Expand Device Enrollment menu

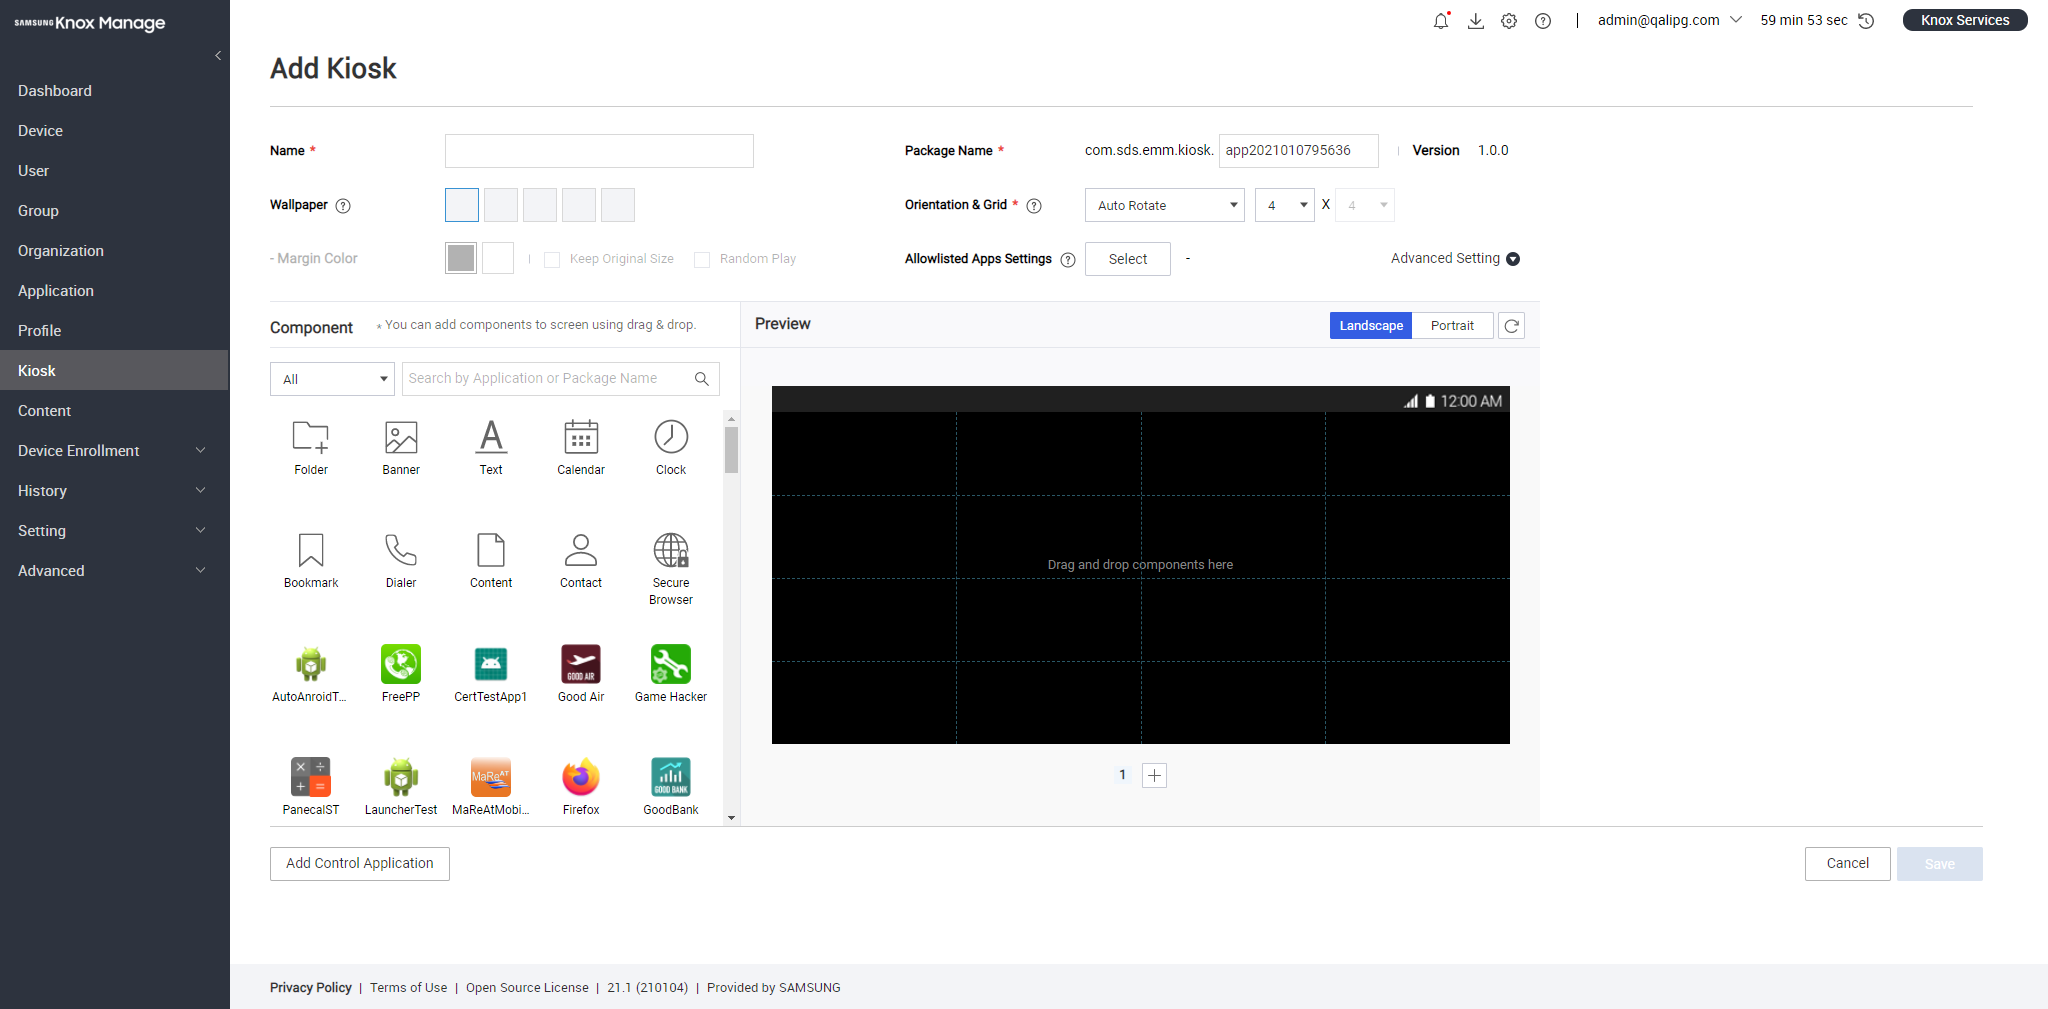[113, 451]
